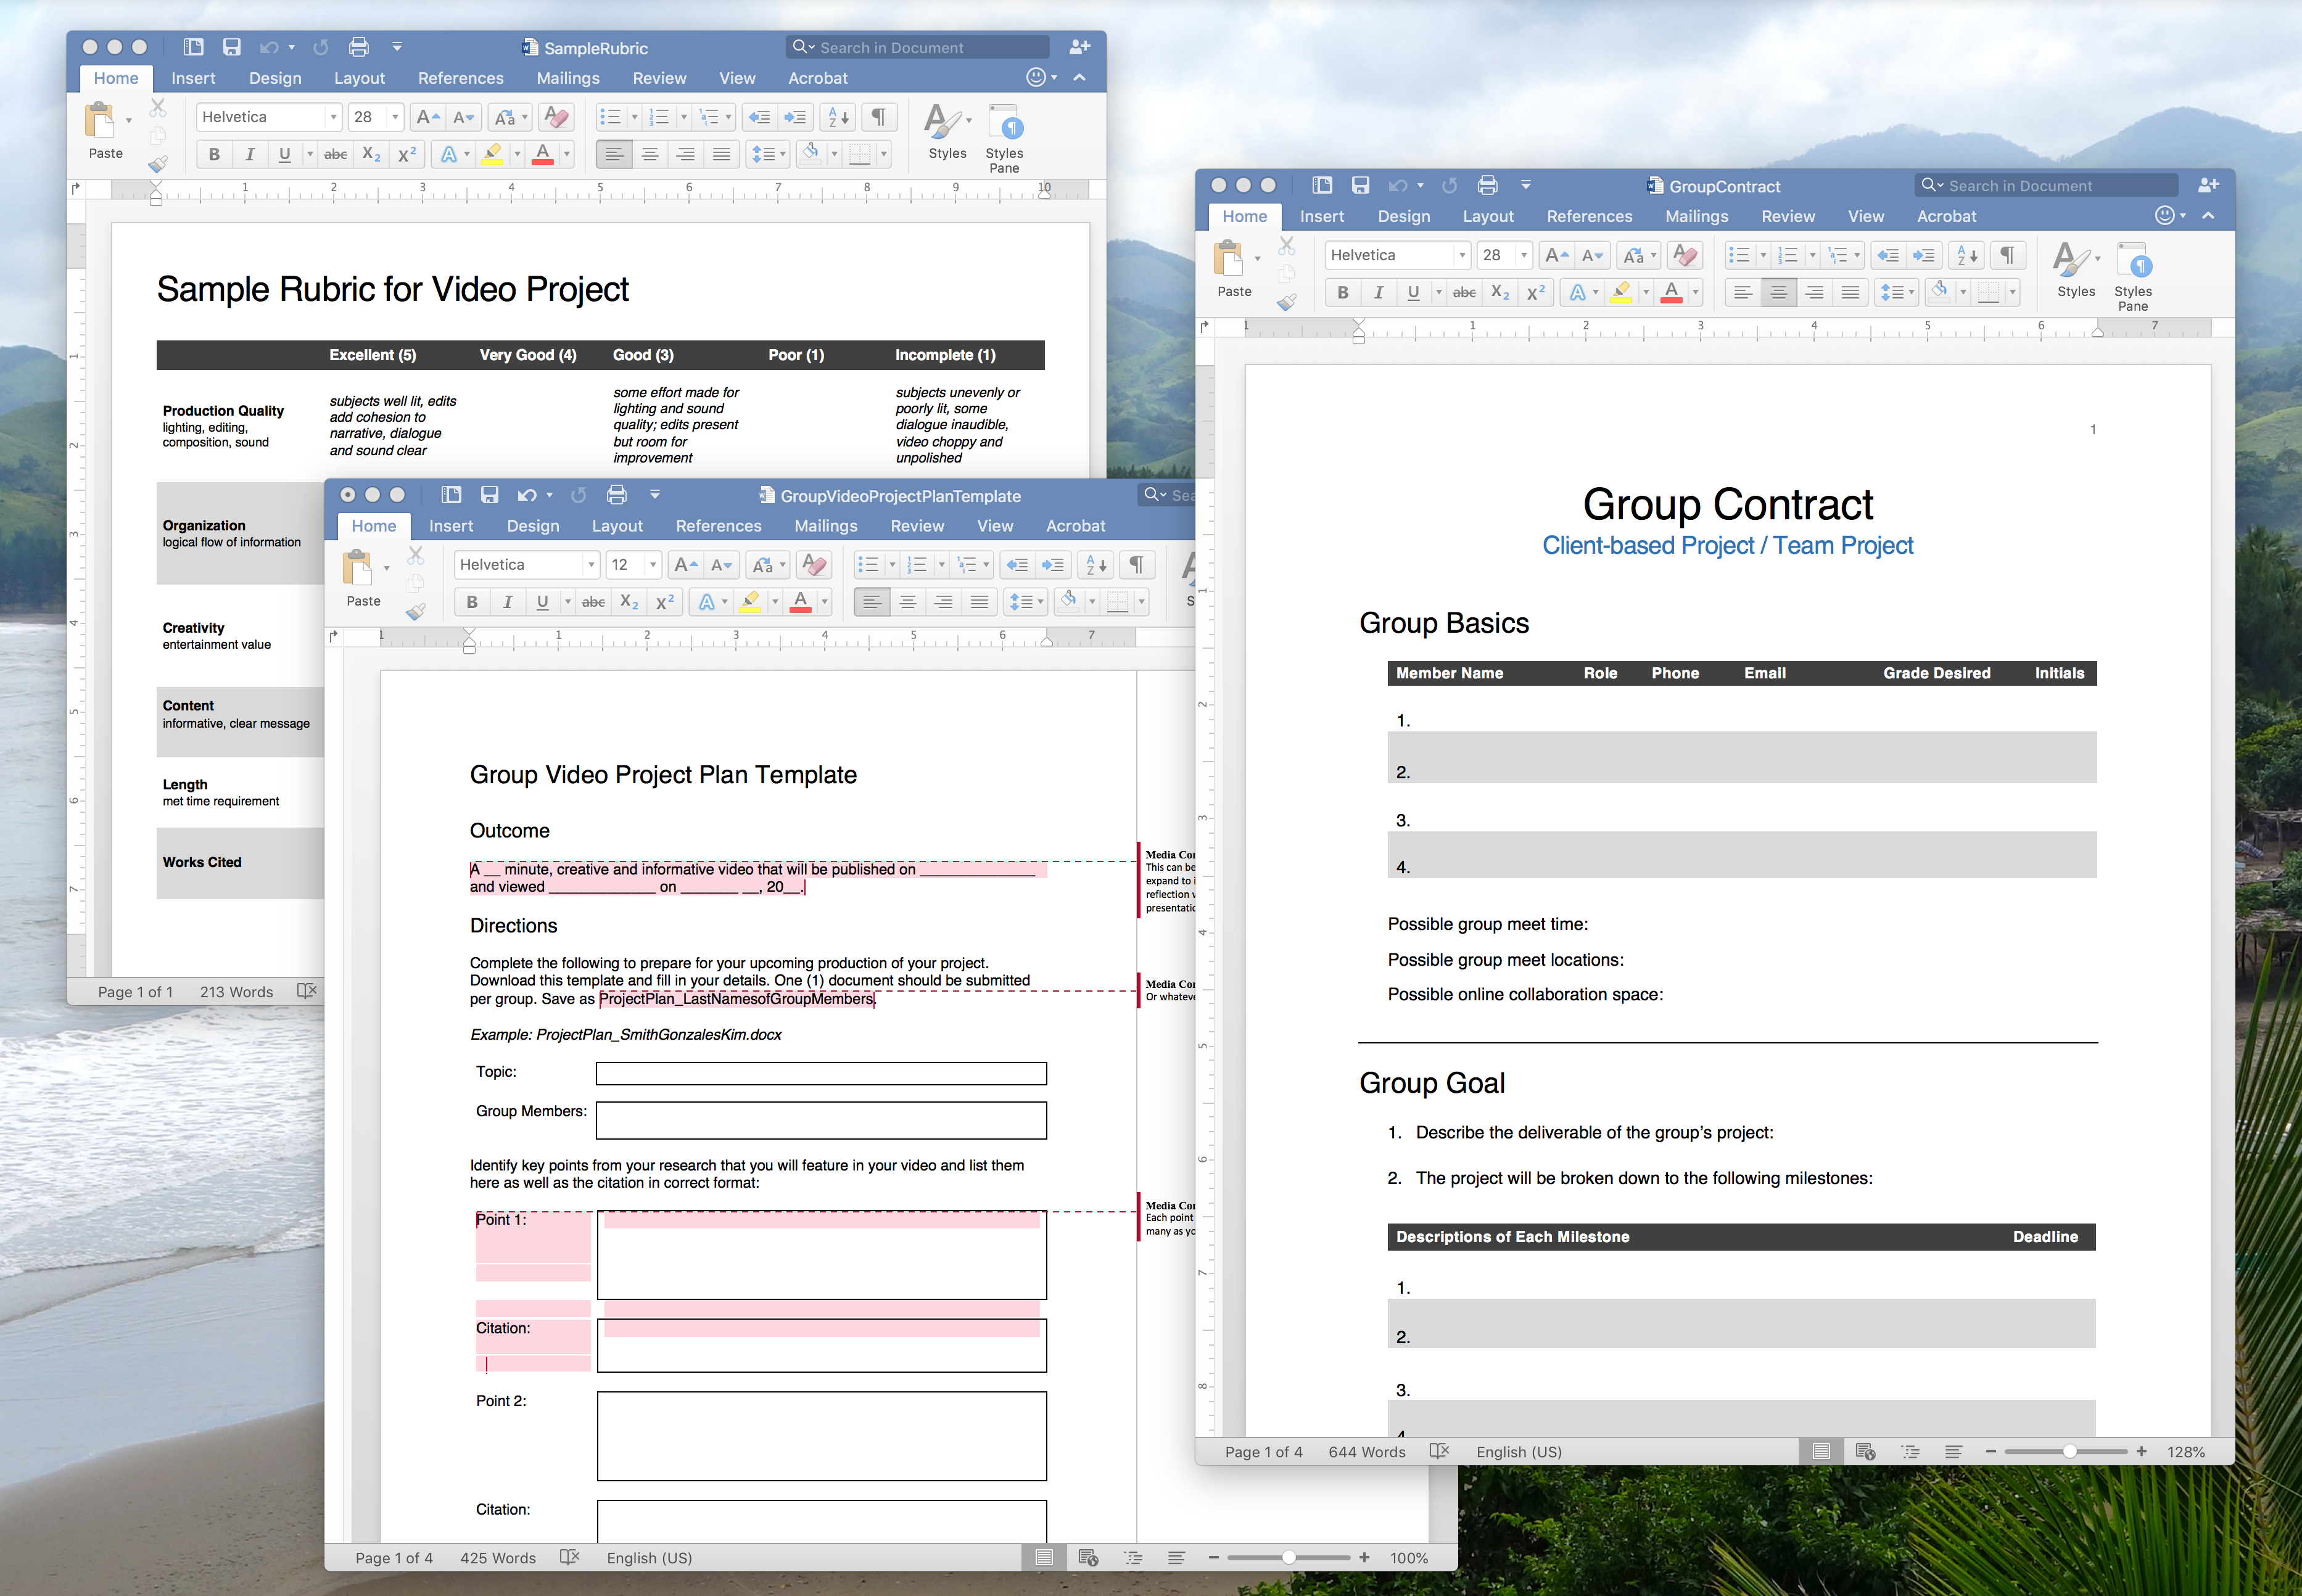
Task: Open References tab in SampleRubric window
Action: coord(461,78)
